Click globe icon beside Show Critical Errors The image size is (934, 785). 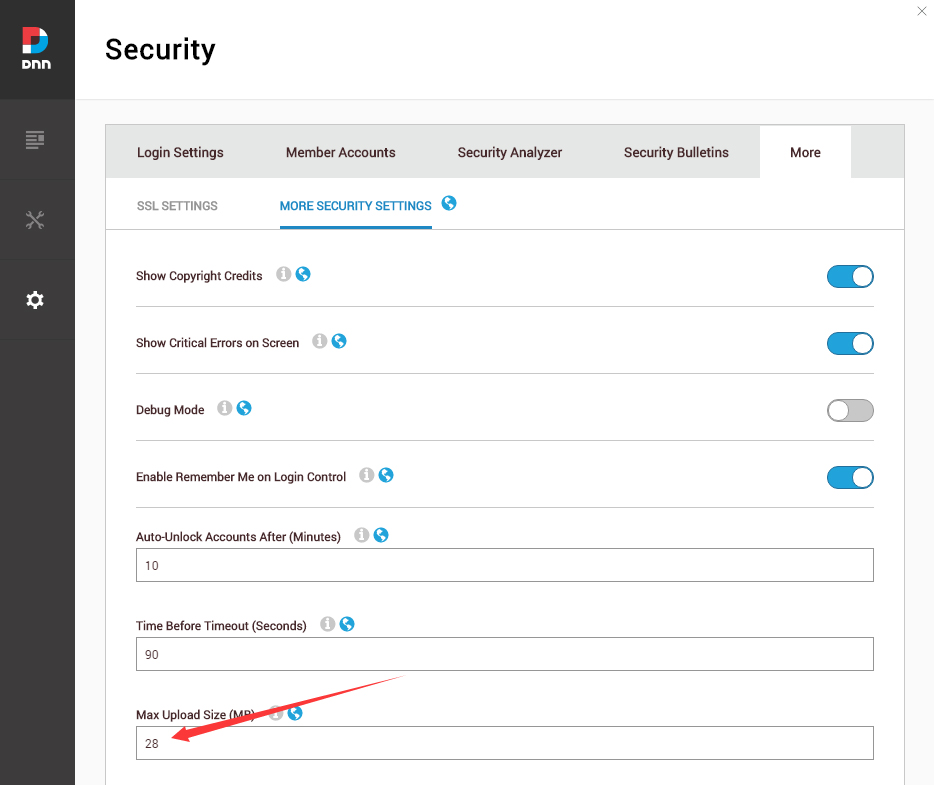[x=339, y=341]
